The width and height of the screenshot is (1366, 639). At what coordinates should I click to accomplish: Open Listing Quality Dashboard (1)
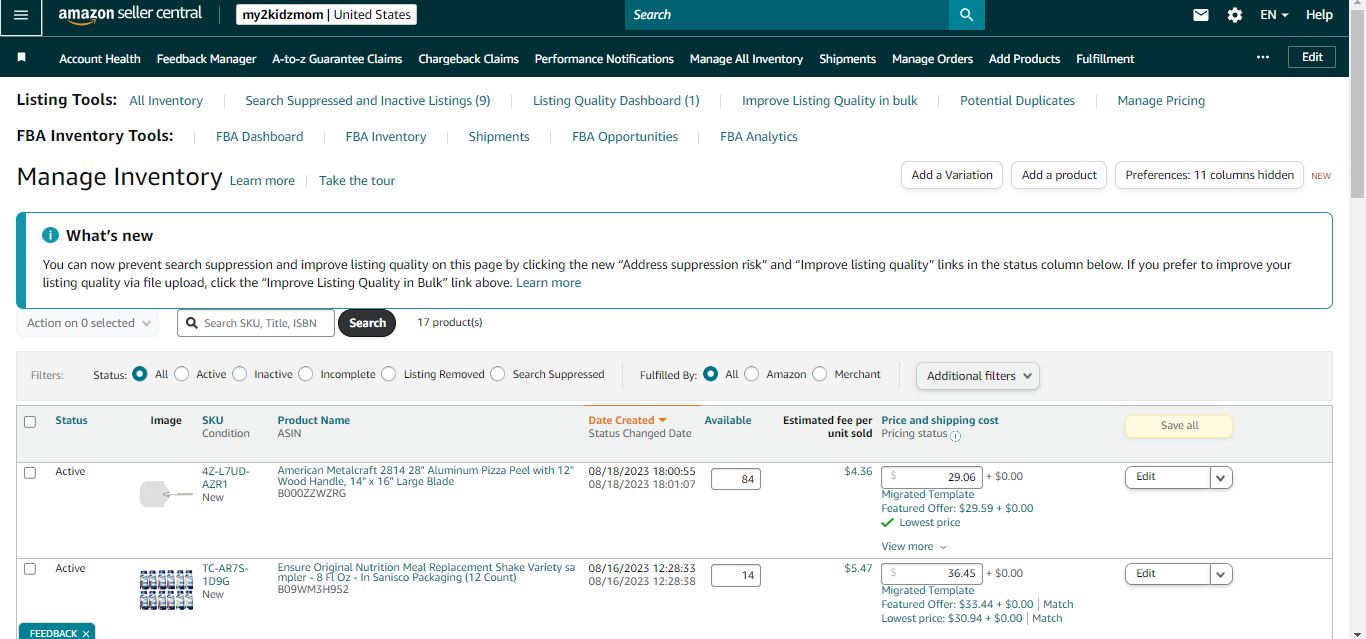point(616,101)
